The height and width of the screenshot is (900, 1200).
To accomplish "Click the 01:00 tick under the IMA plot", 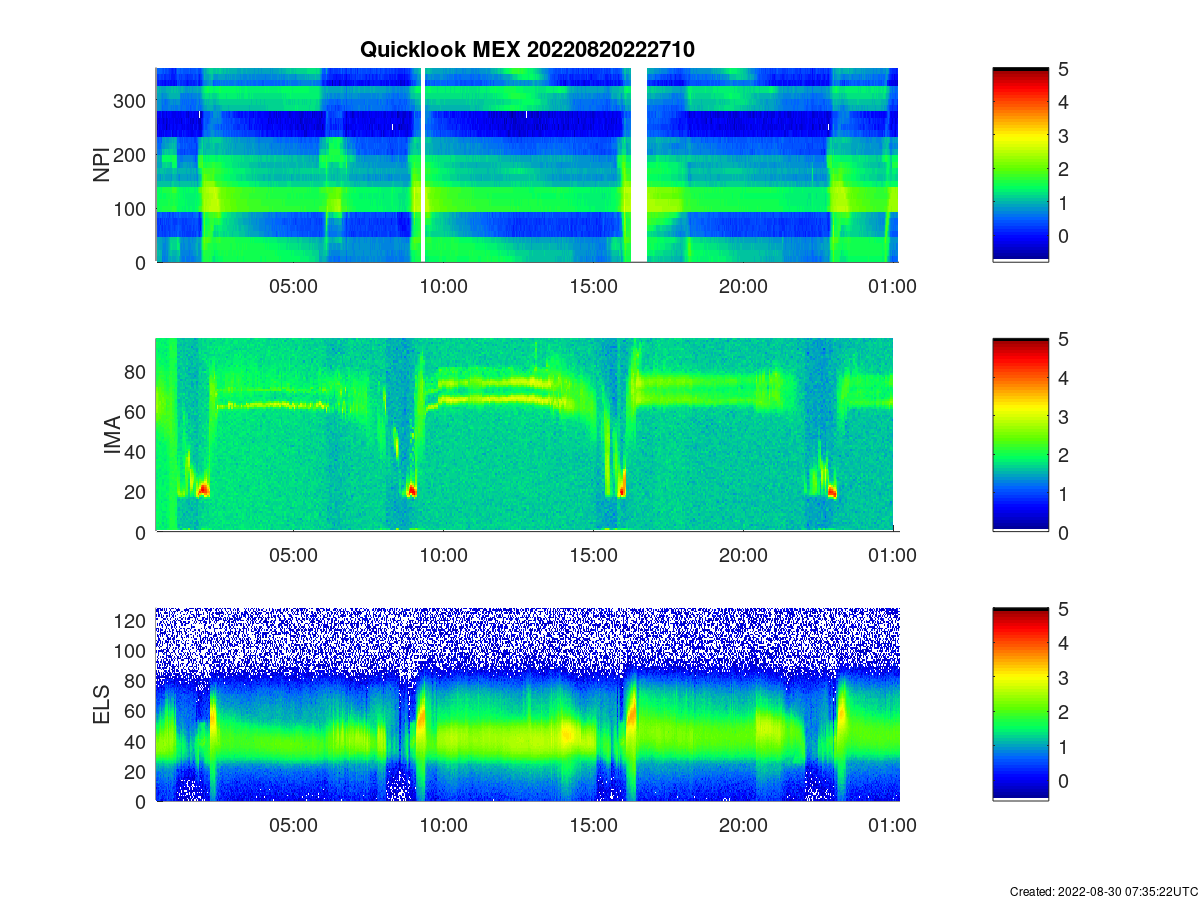I will click(892, 556).
